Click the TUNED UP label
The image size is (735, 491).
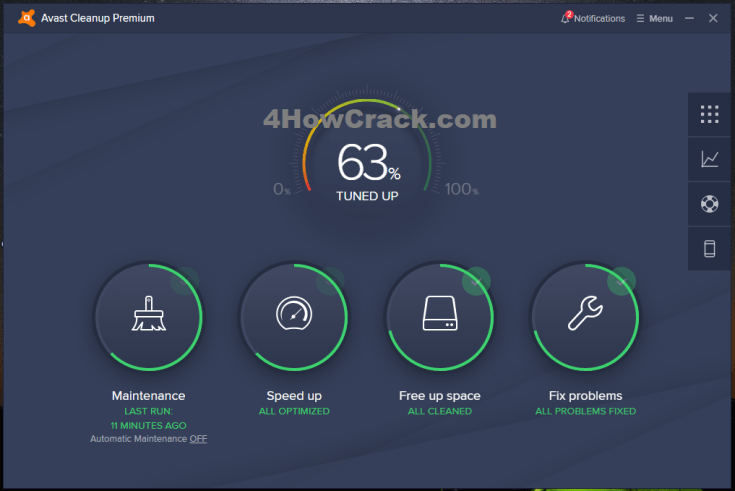coord(367,196)
